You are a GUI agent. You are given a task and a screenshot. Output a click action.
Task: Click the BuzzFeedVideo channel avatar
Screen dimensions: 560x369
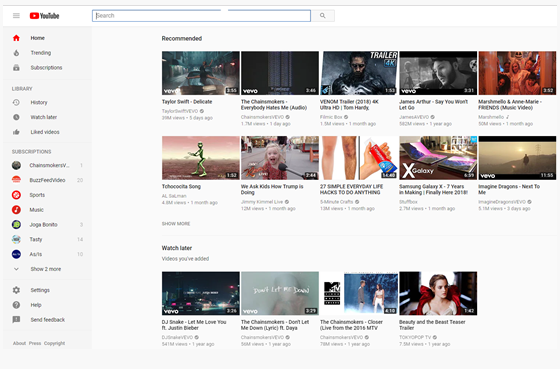point(16,180)
